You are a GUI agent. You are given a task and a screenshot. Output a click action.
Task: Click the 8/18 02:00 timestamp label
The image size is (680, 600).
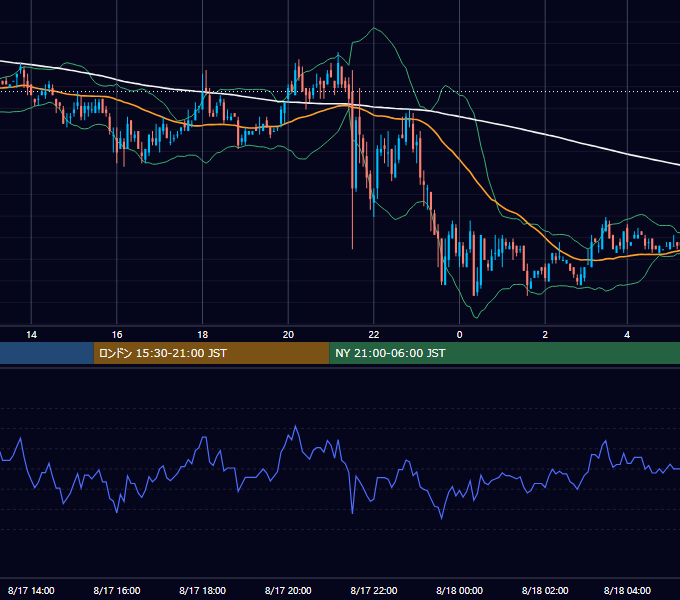click(545, 590)
